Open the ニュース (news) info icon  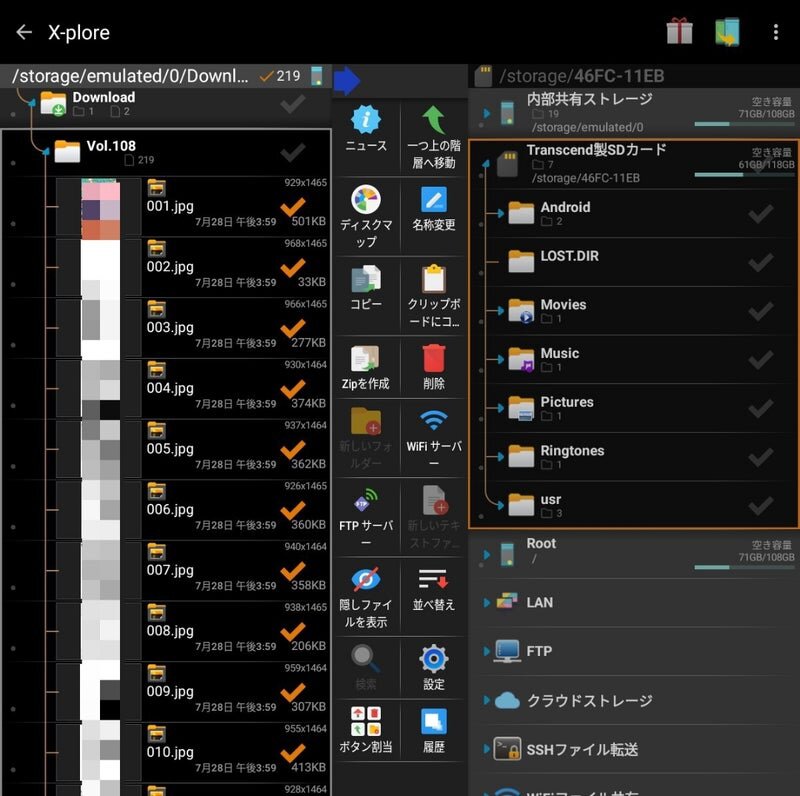(366, 120)
